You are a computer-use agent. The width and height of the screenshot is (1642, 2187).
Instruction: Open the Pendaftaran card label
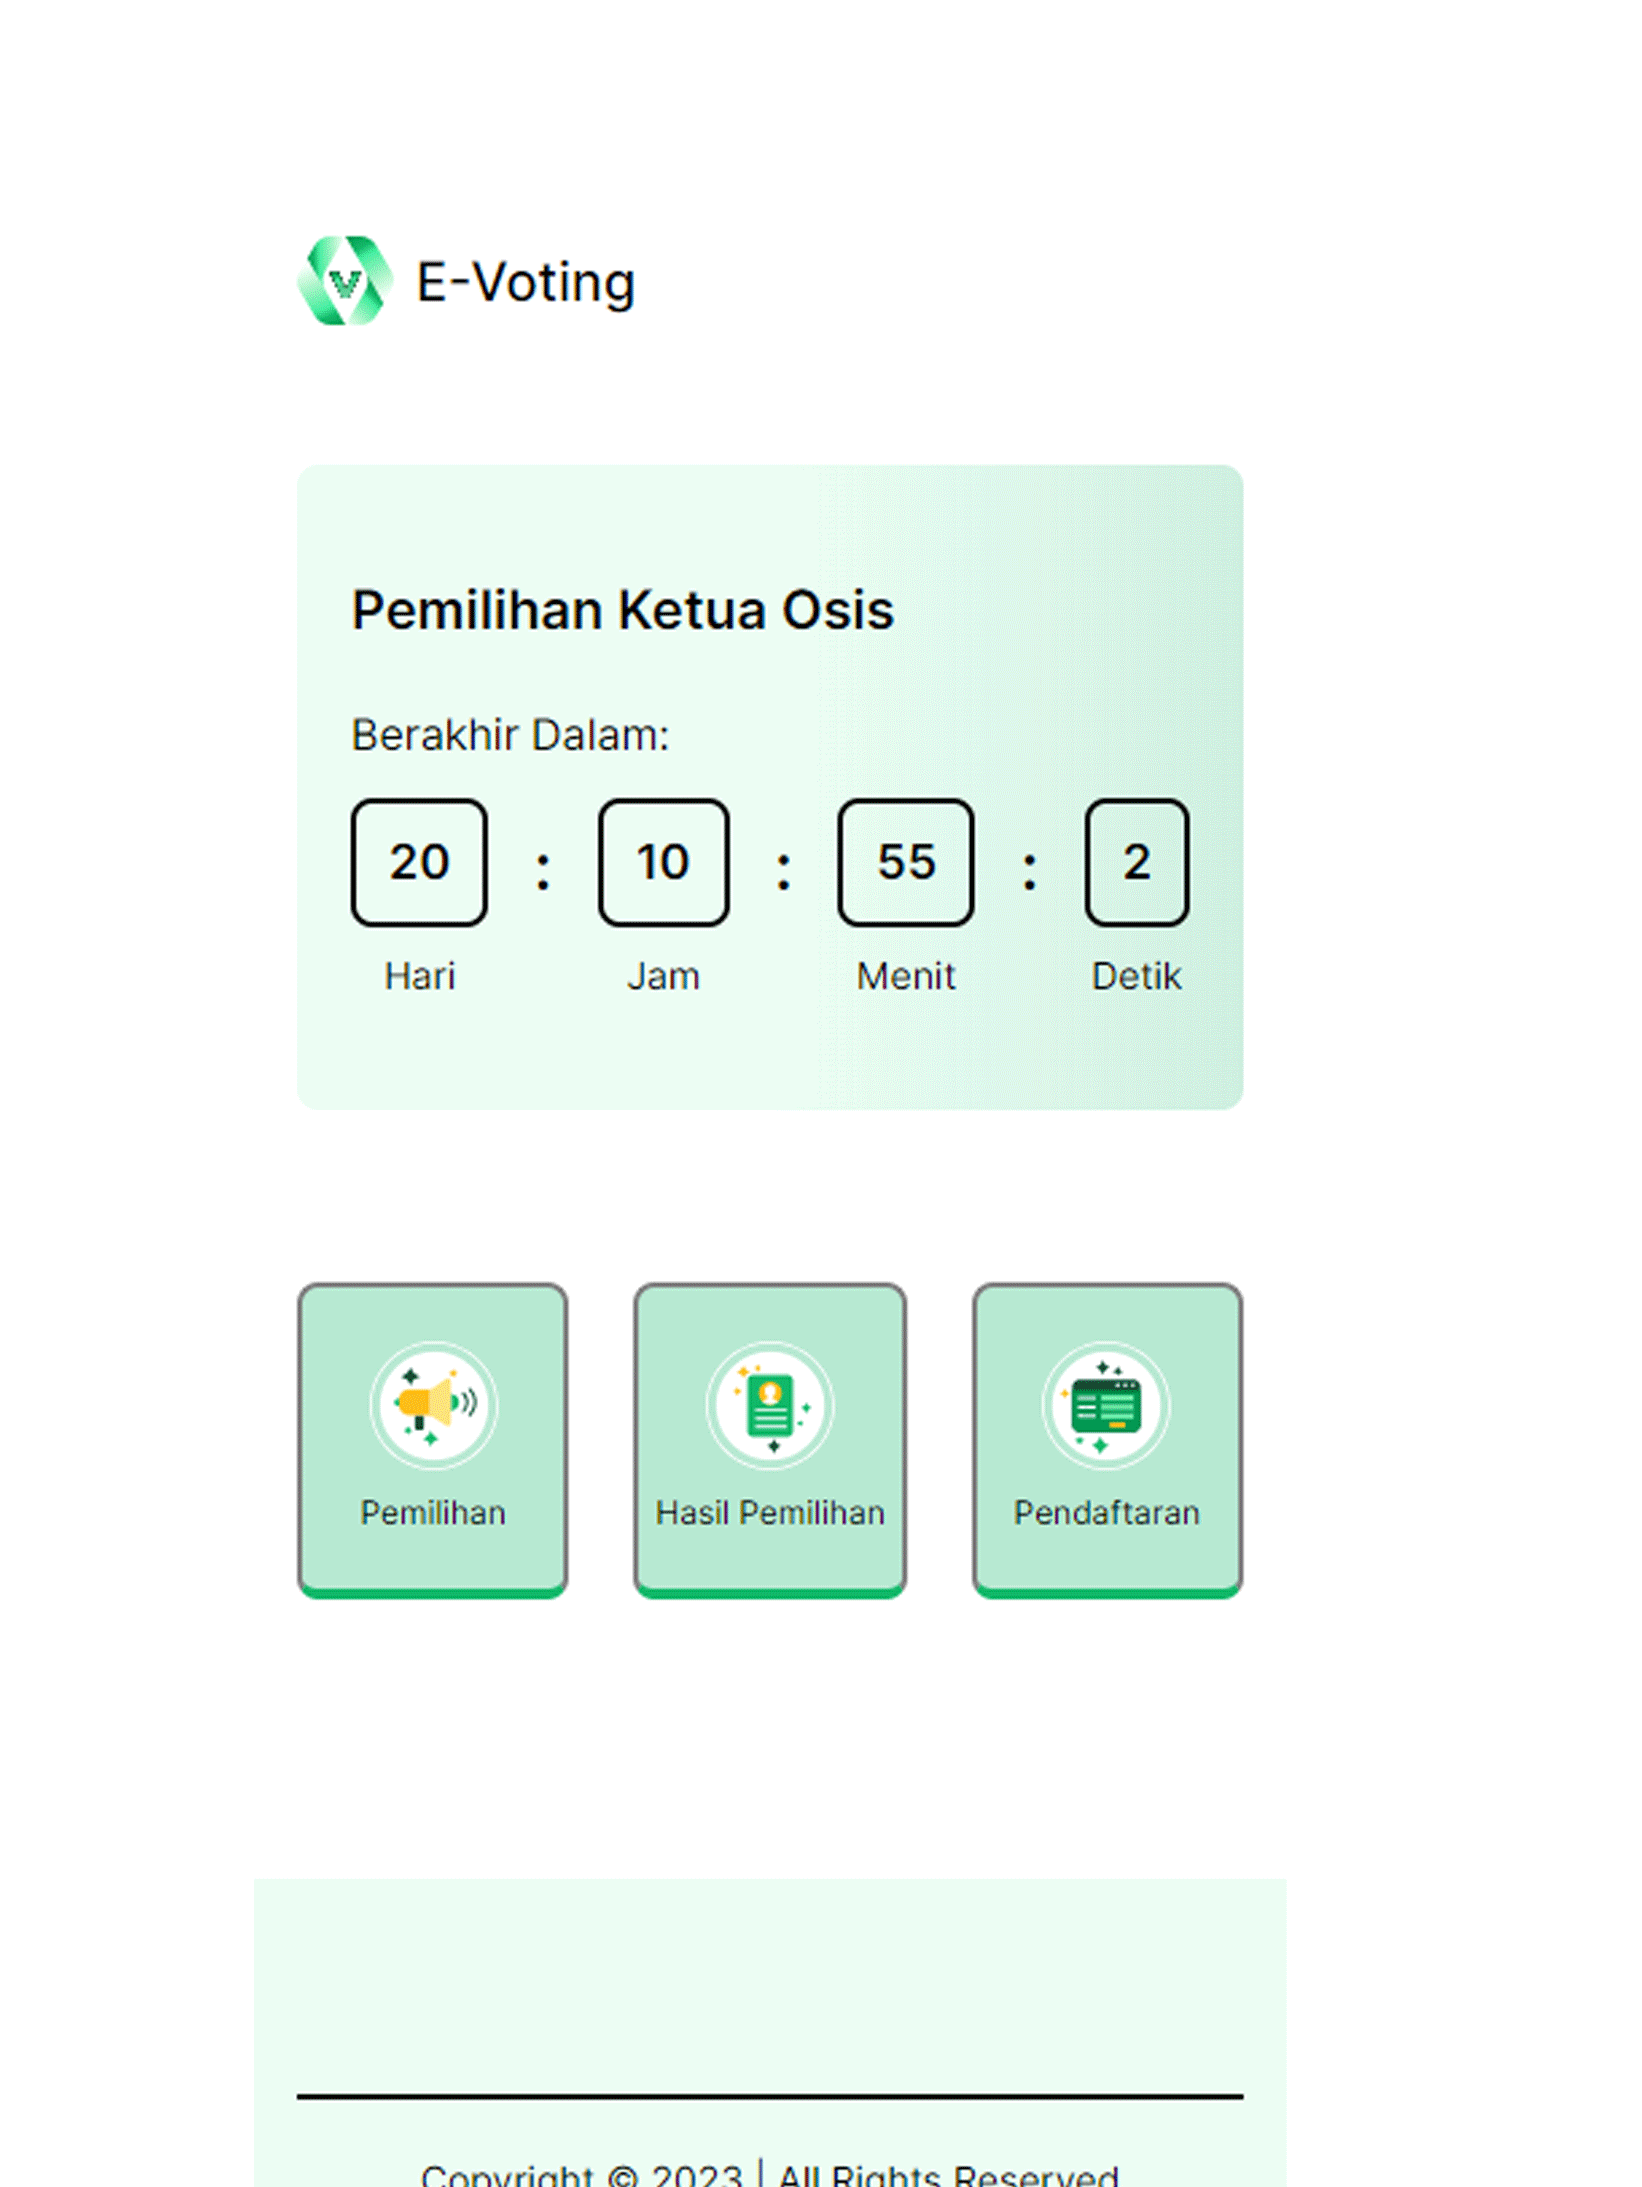point(1106,1512)
